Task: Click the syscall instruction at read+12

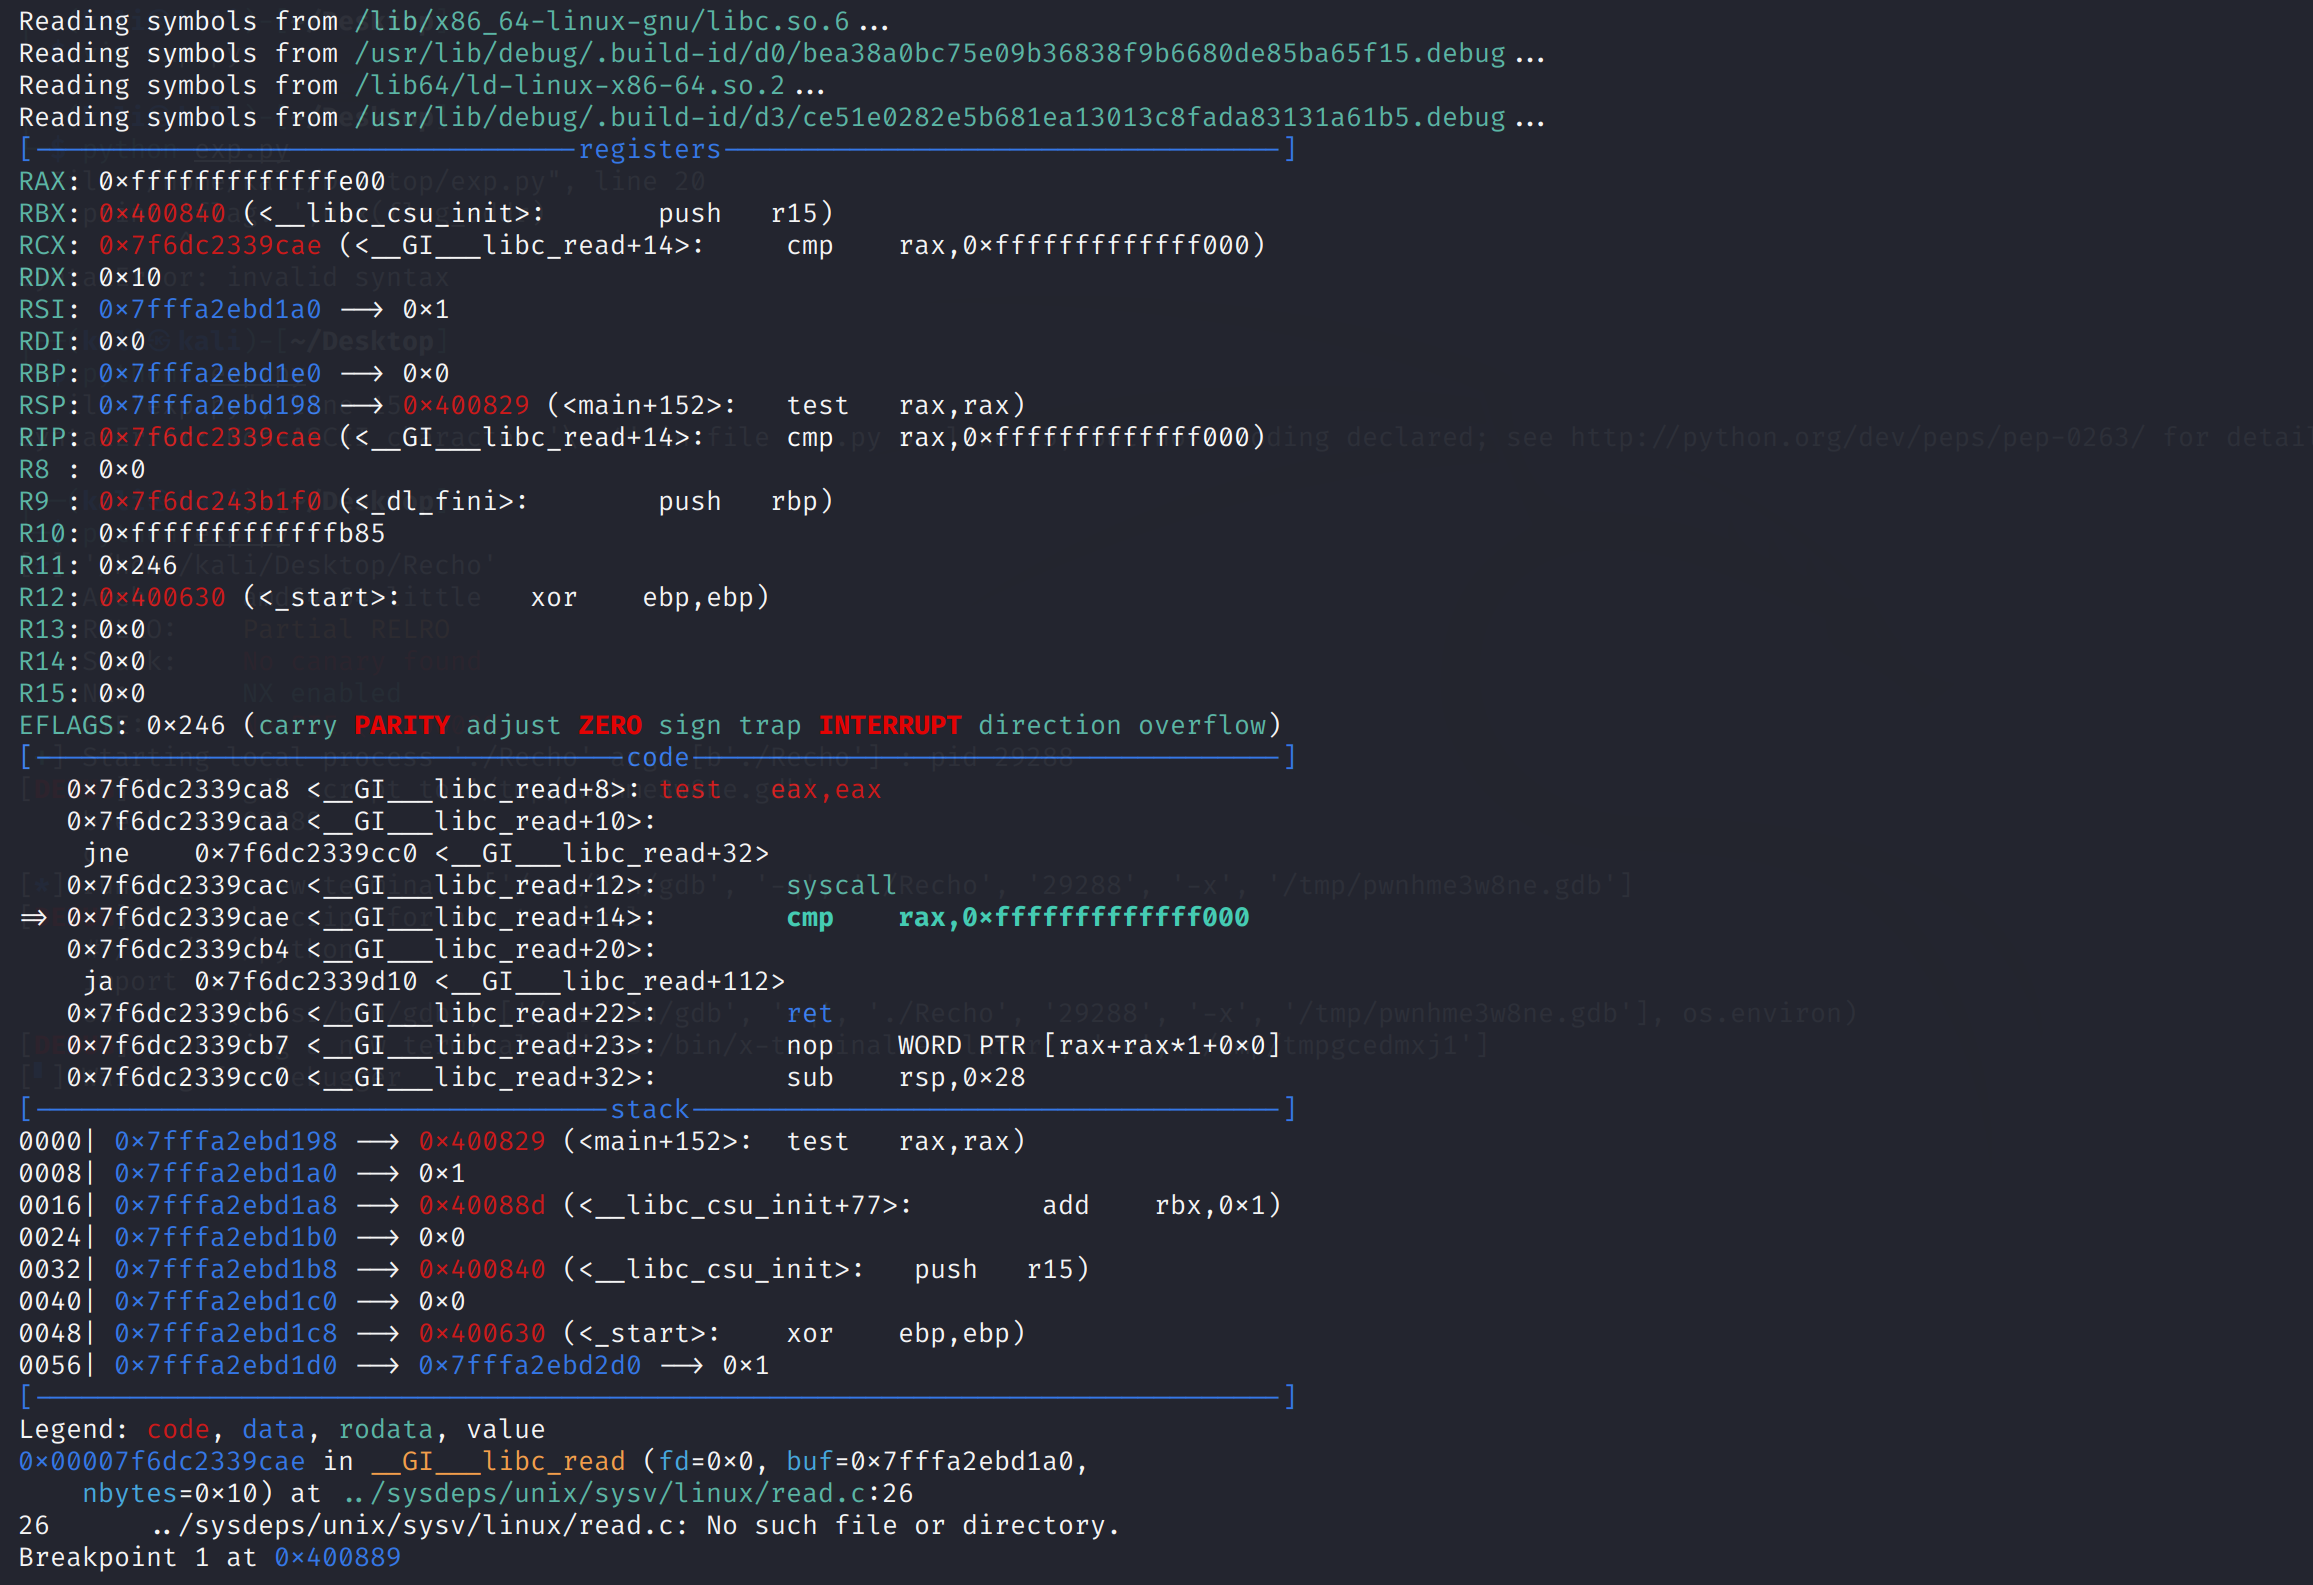Action: (840, 885)
